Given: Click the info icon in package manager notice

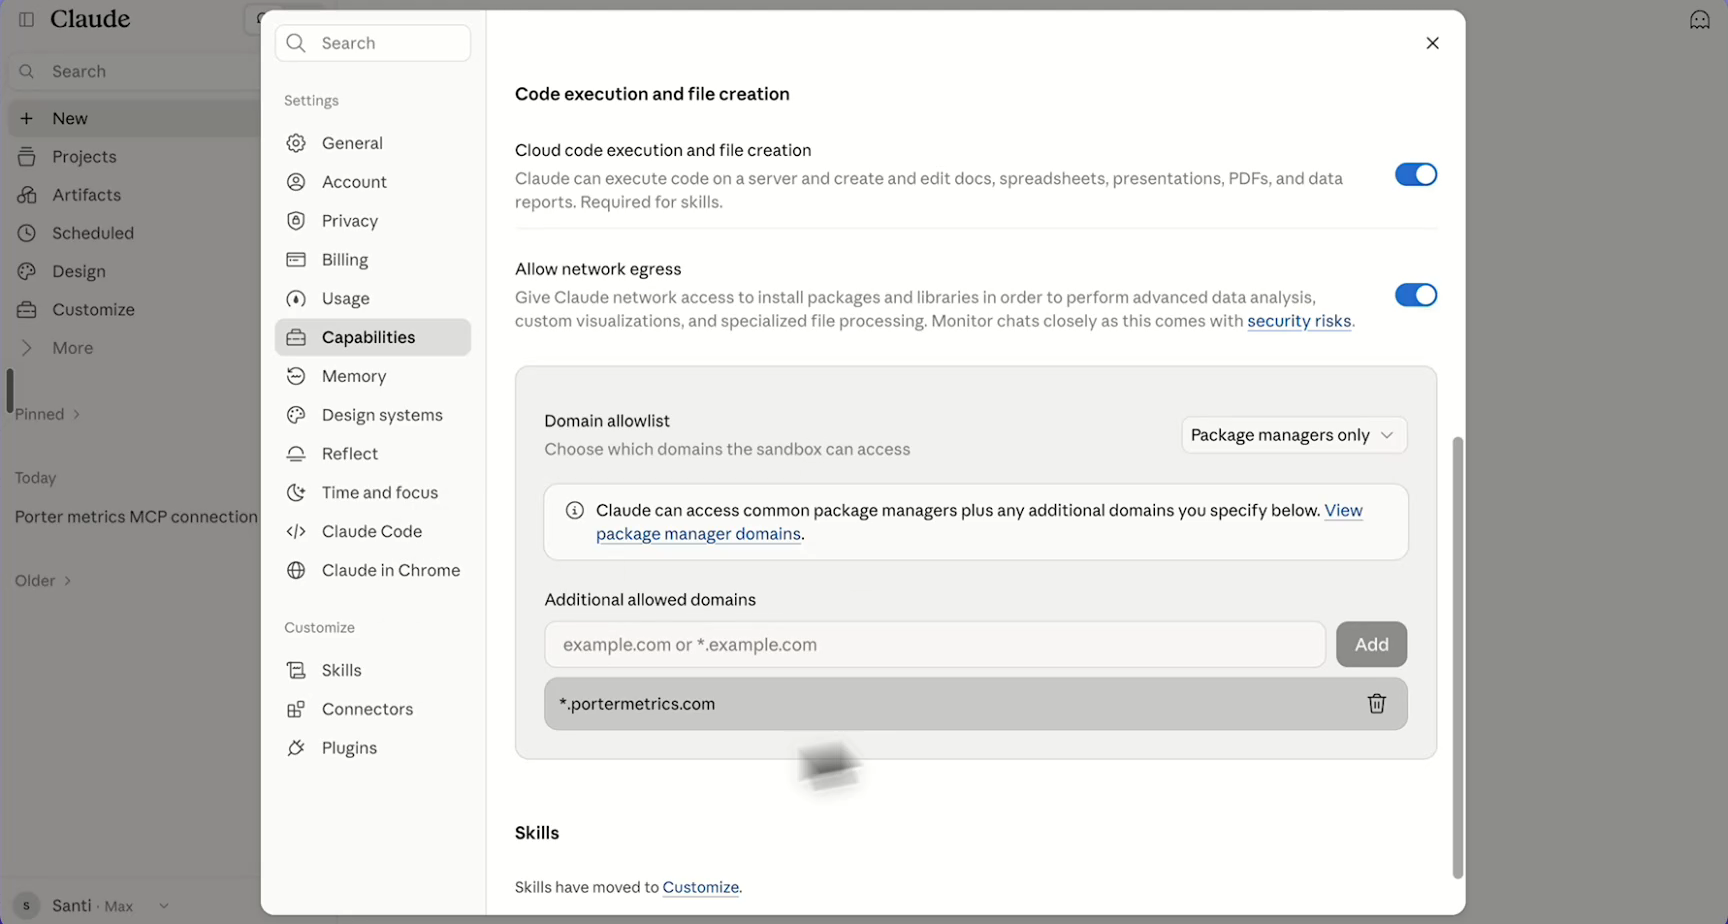Looking at the screenshot, I should 574,511.
